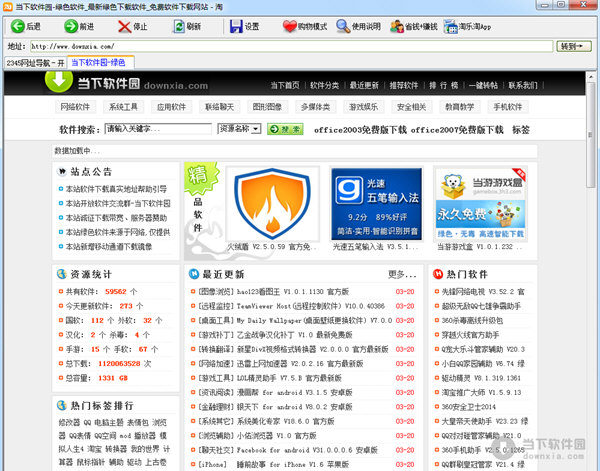Click into the address URL field

click(x=291, y=46)
